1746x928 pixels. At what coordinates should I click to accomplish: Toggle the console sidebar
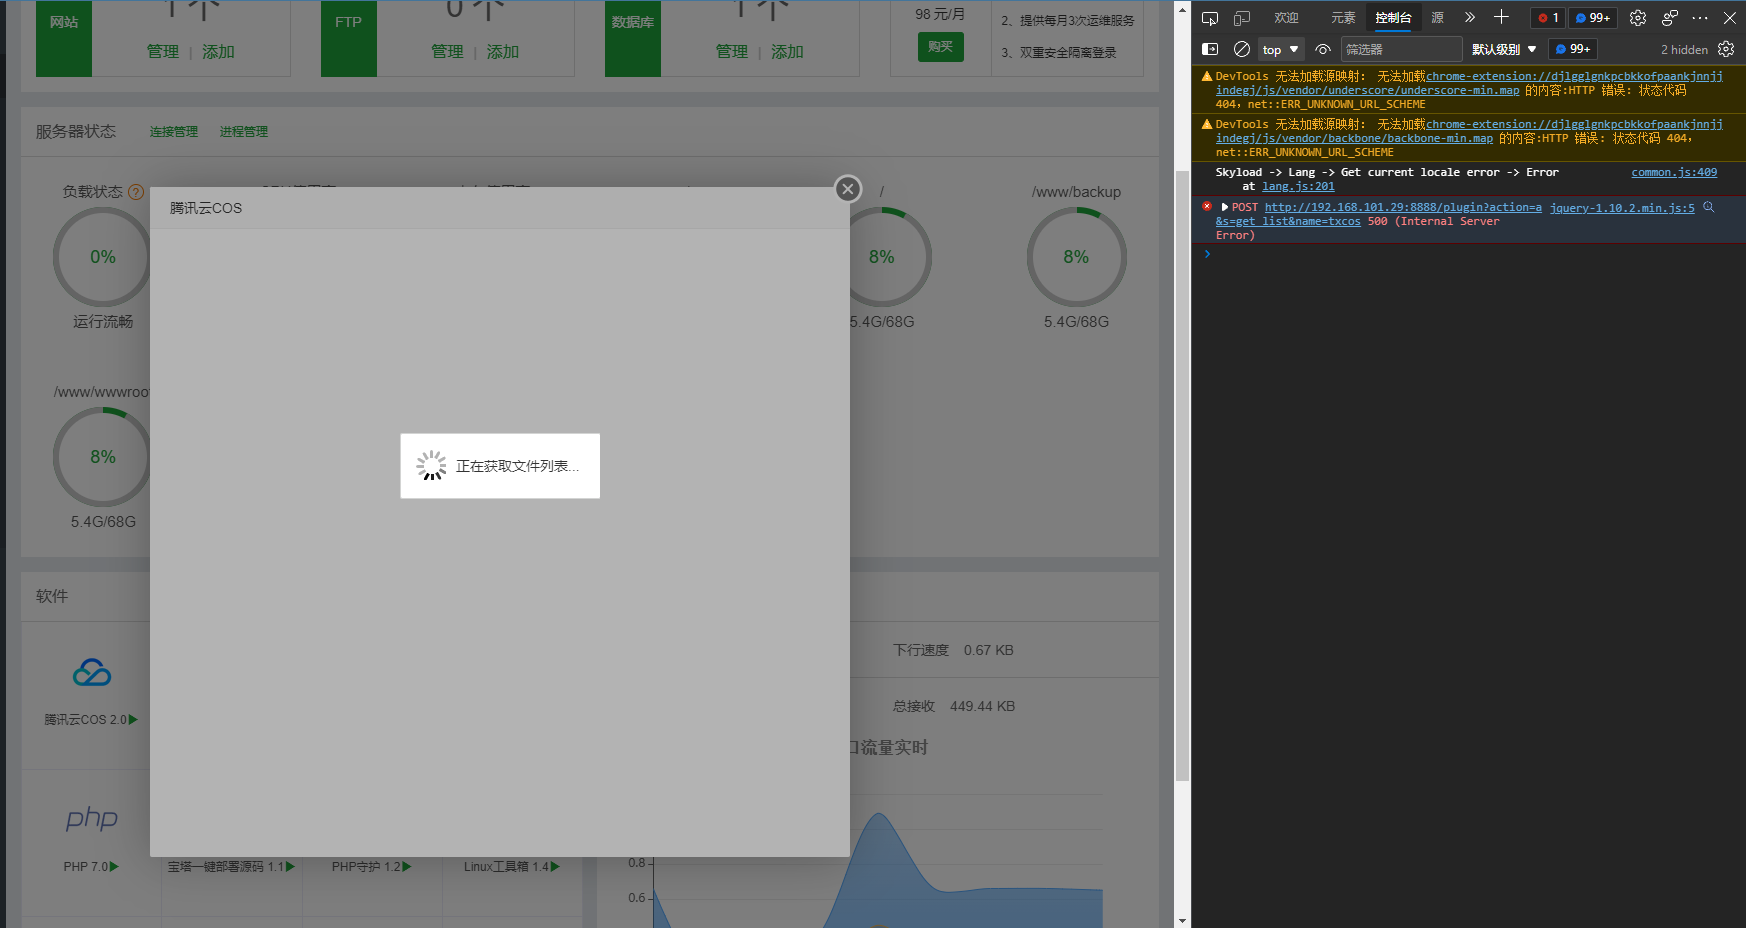click(x=1210, y=49)
